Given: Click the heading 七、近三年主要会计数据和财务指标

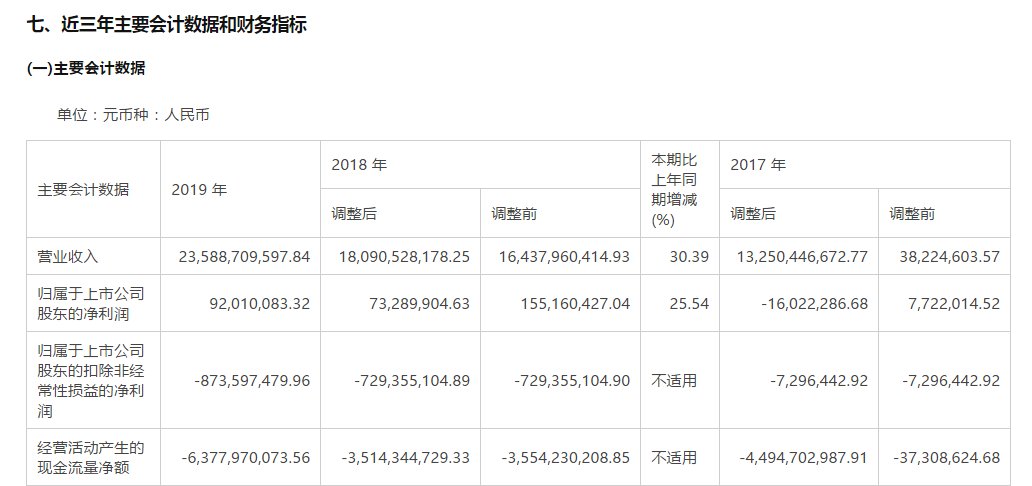Looking at the screenshot, I should tap(166, 25).
